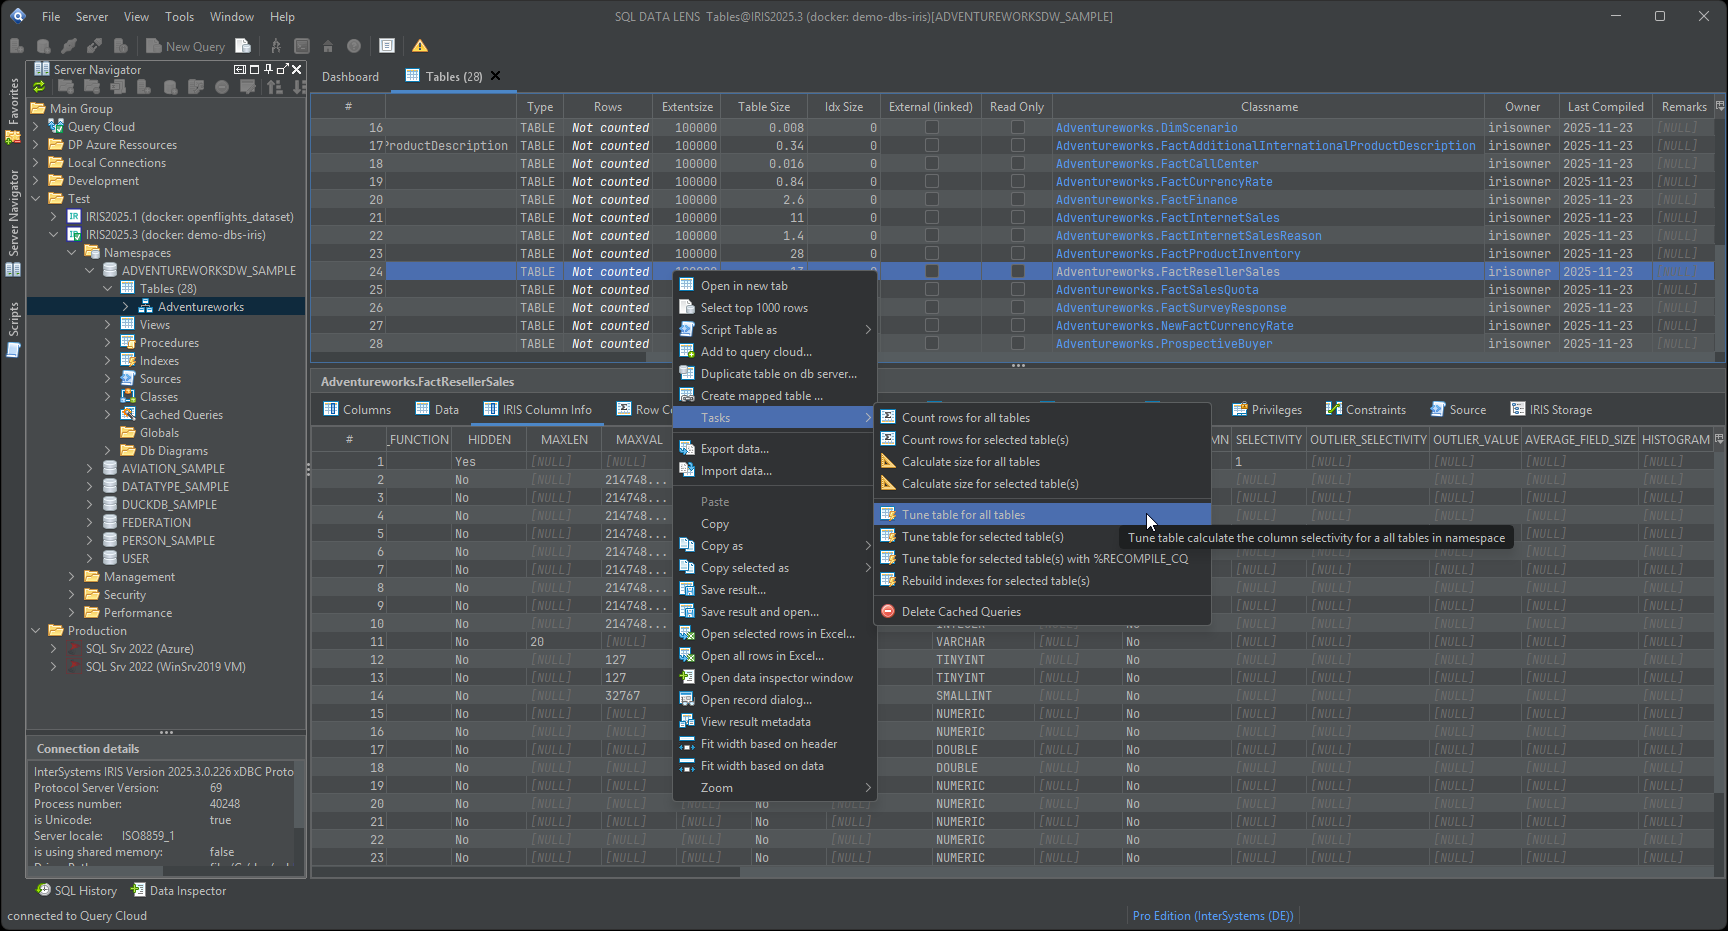1728x931 pixels.
Task: Click the database script file icon beside New Query
Action: click(x=243, y=46)
